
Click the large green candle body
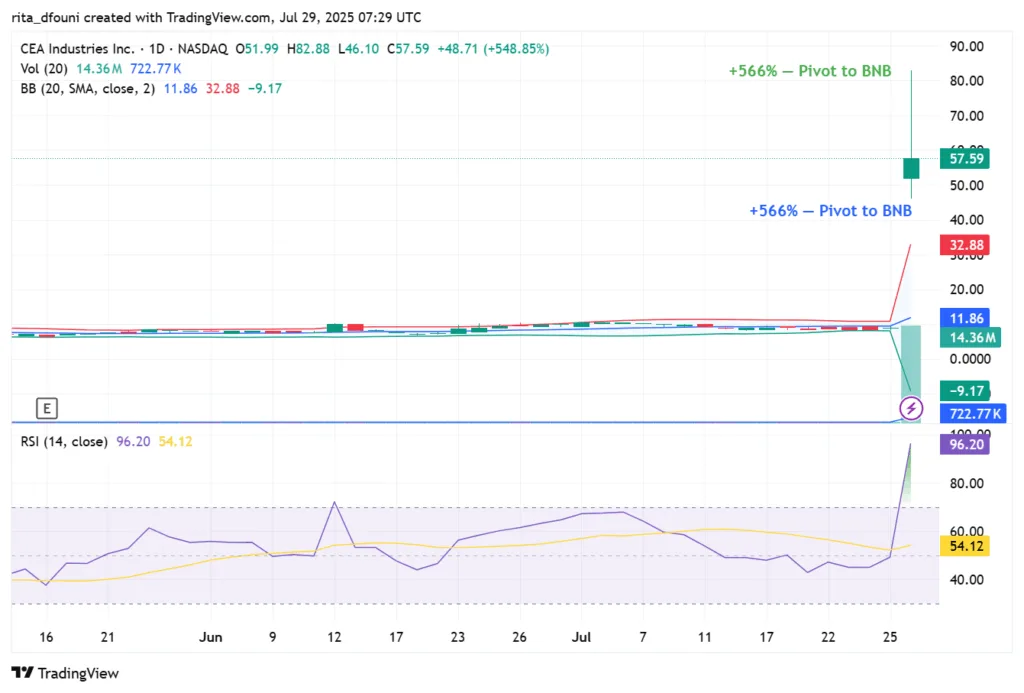click(911, 169)
